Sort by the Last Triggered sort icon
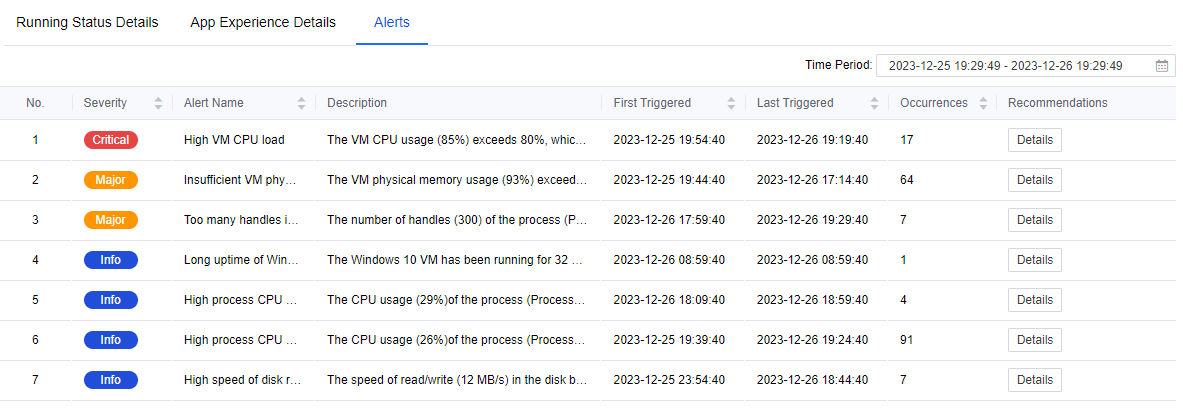The image size is (1183, 415). [874, 103]
